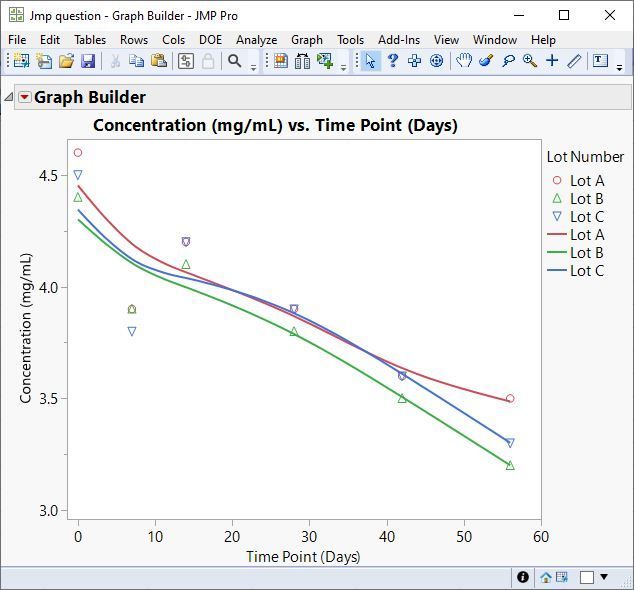Select the Help question mark tool
Image resolution: width=634 pixels, height=590 pixels.
(392, 61)
